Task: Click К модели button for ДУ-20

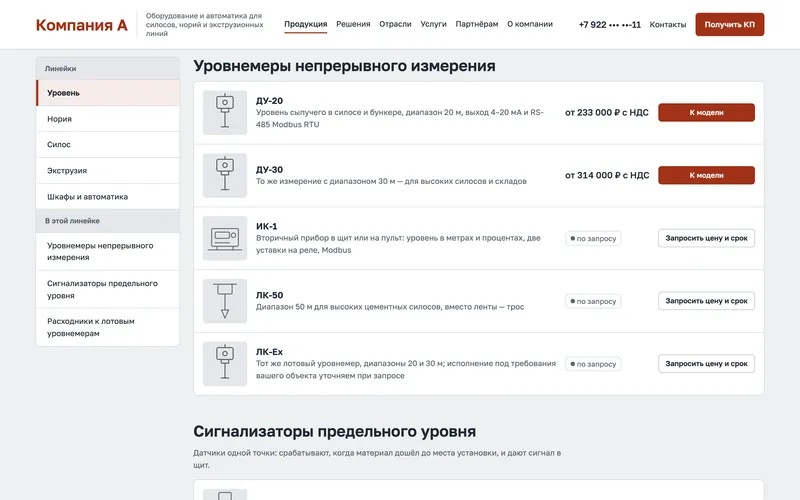Action: (x=706, y=112)
